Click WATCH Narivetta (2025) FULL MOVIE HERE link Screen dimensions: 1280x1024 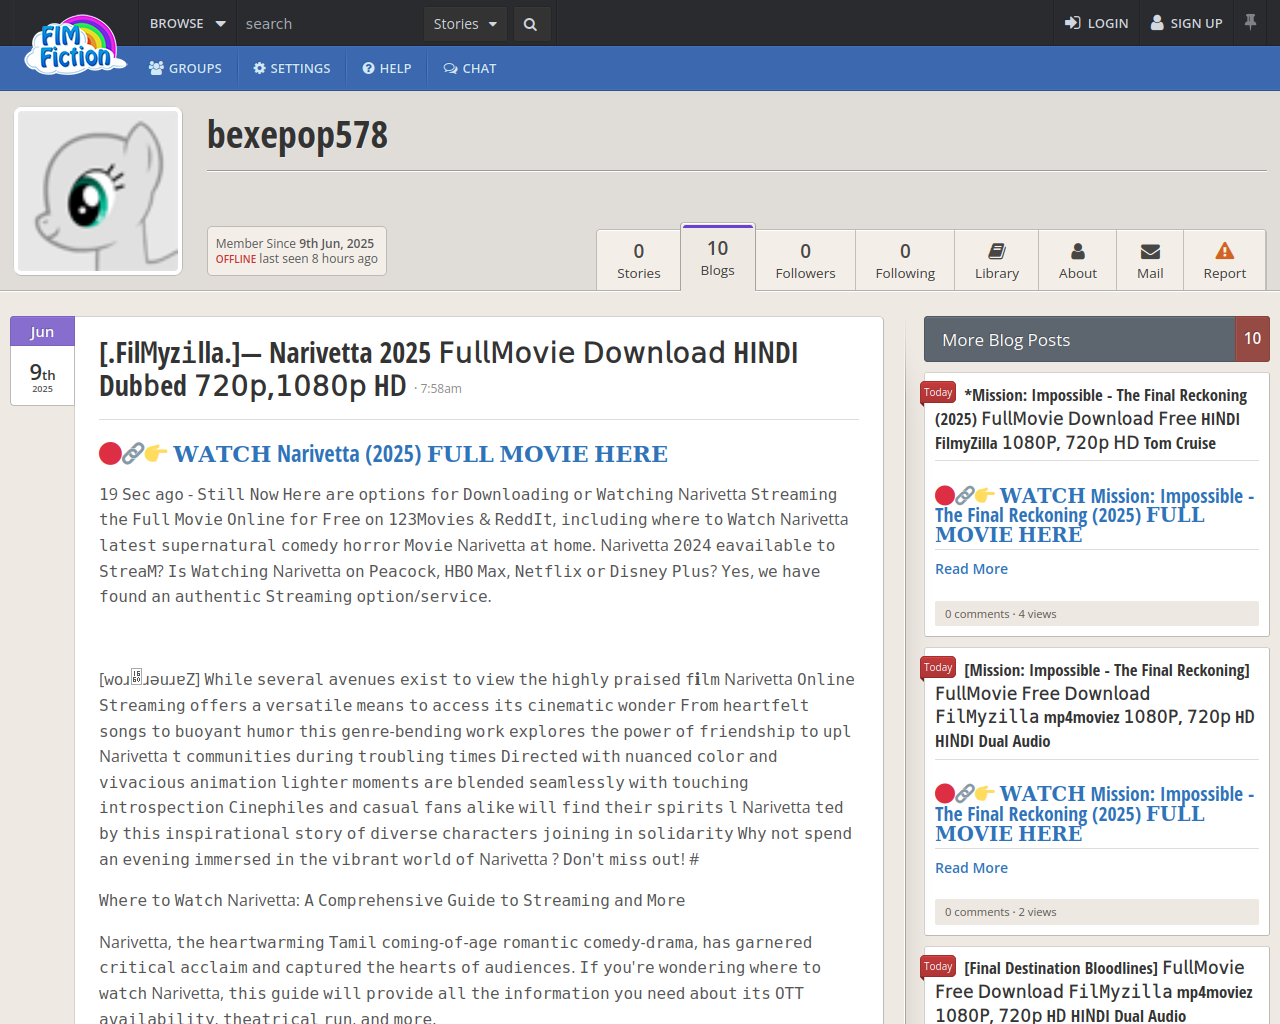(x=420, y=454)
